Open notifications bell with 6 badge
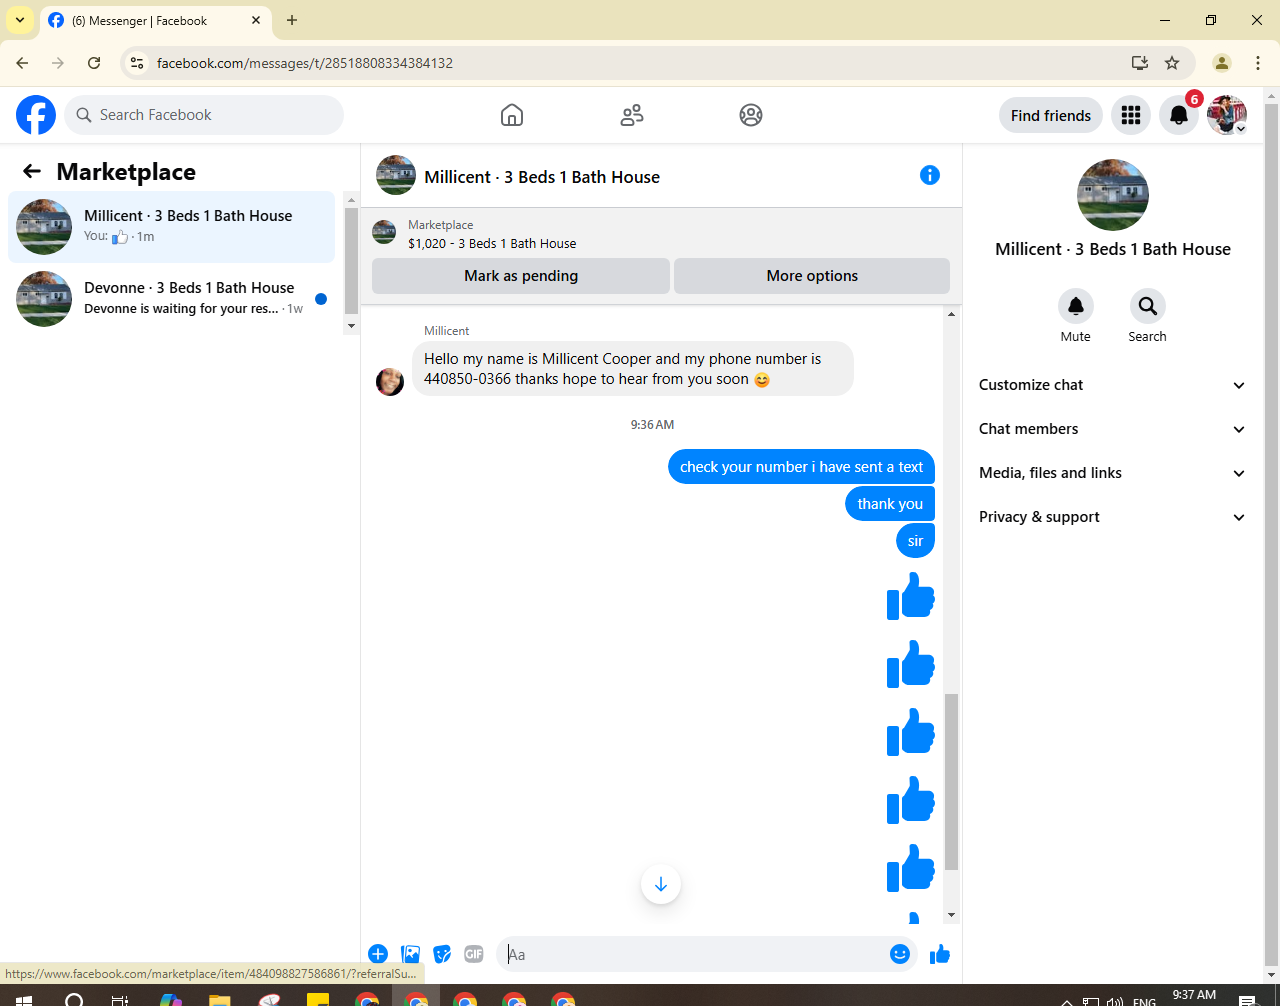Screen dimensions: 1280x1006 point(1179,115)
